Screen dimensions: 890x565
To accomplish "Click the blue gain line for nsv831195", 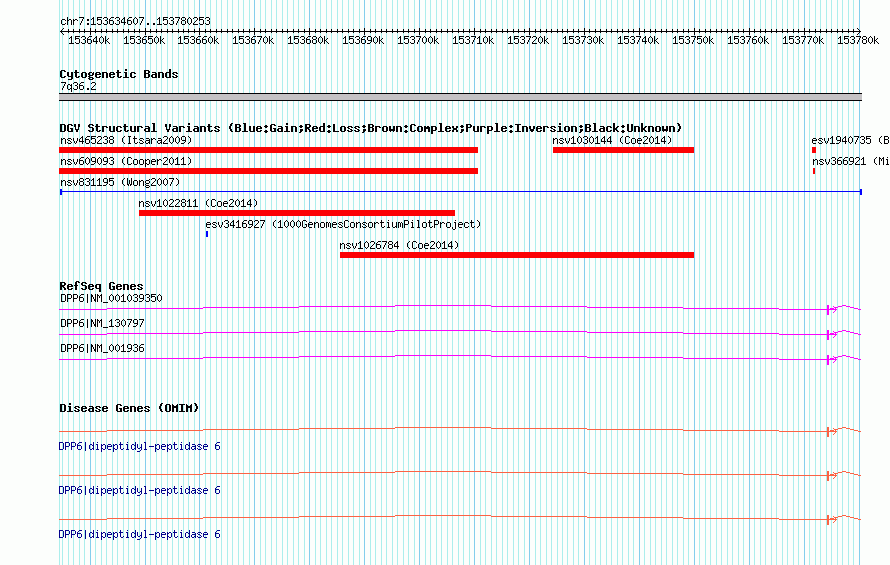I will [461, 192].
